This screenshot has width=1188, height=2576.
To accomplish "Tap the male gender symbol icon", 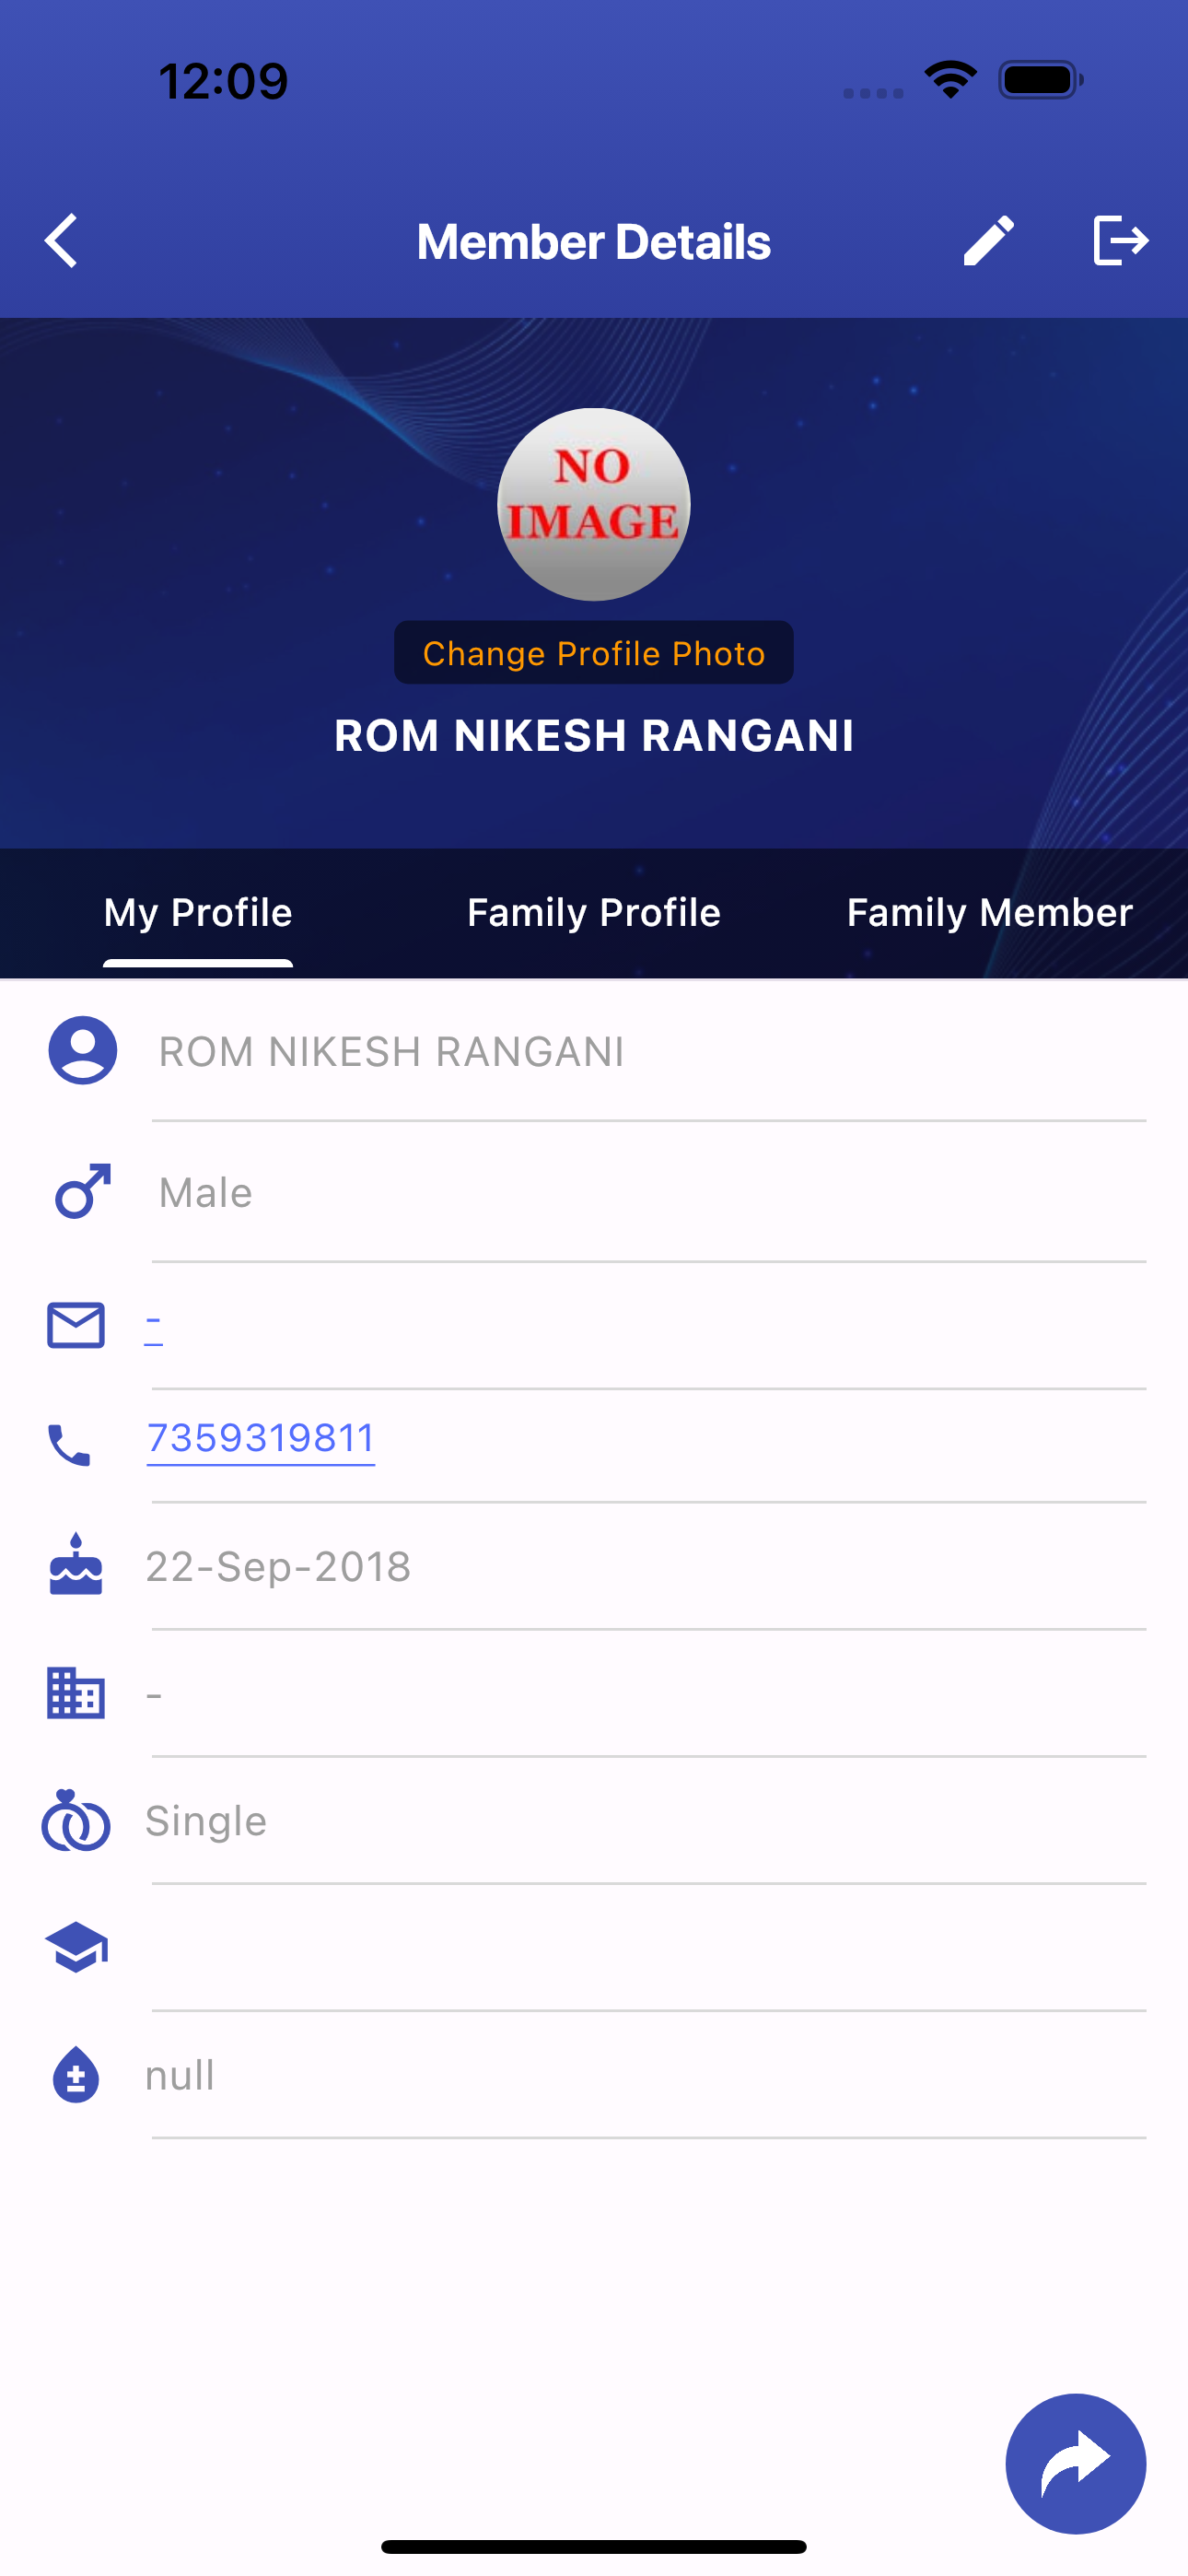I will (x=83, y=1191).
